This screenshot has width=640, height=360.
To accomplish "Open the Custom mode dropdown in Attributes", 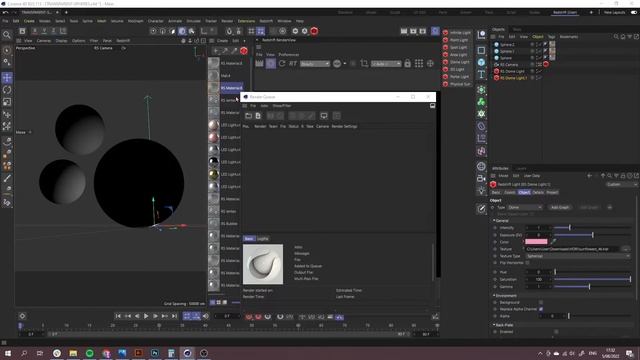I will [622, 184].
